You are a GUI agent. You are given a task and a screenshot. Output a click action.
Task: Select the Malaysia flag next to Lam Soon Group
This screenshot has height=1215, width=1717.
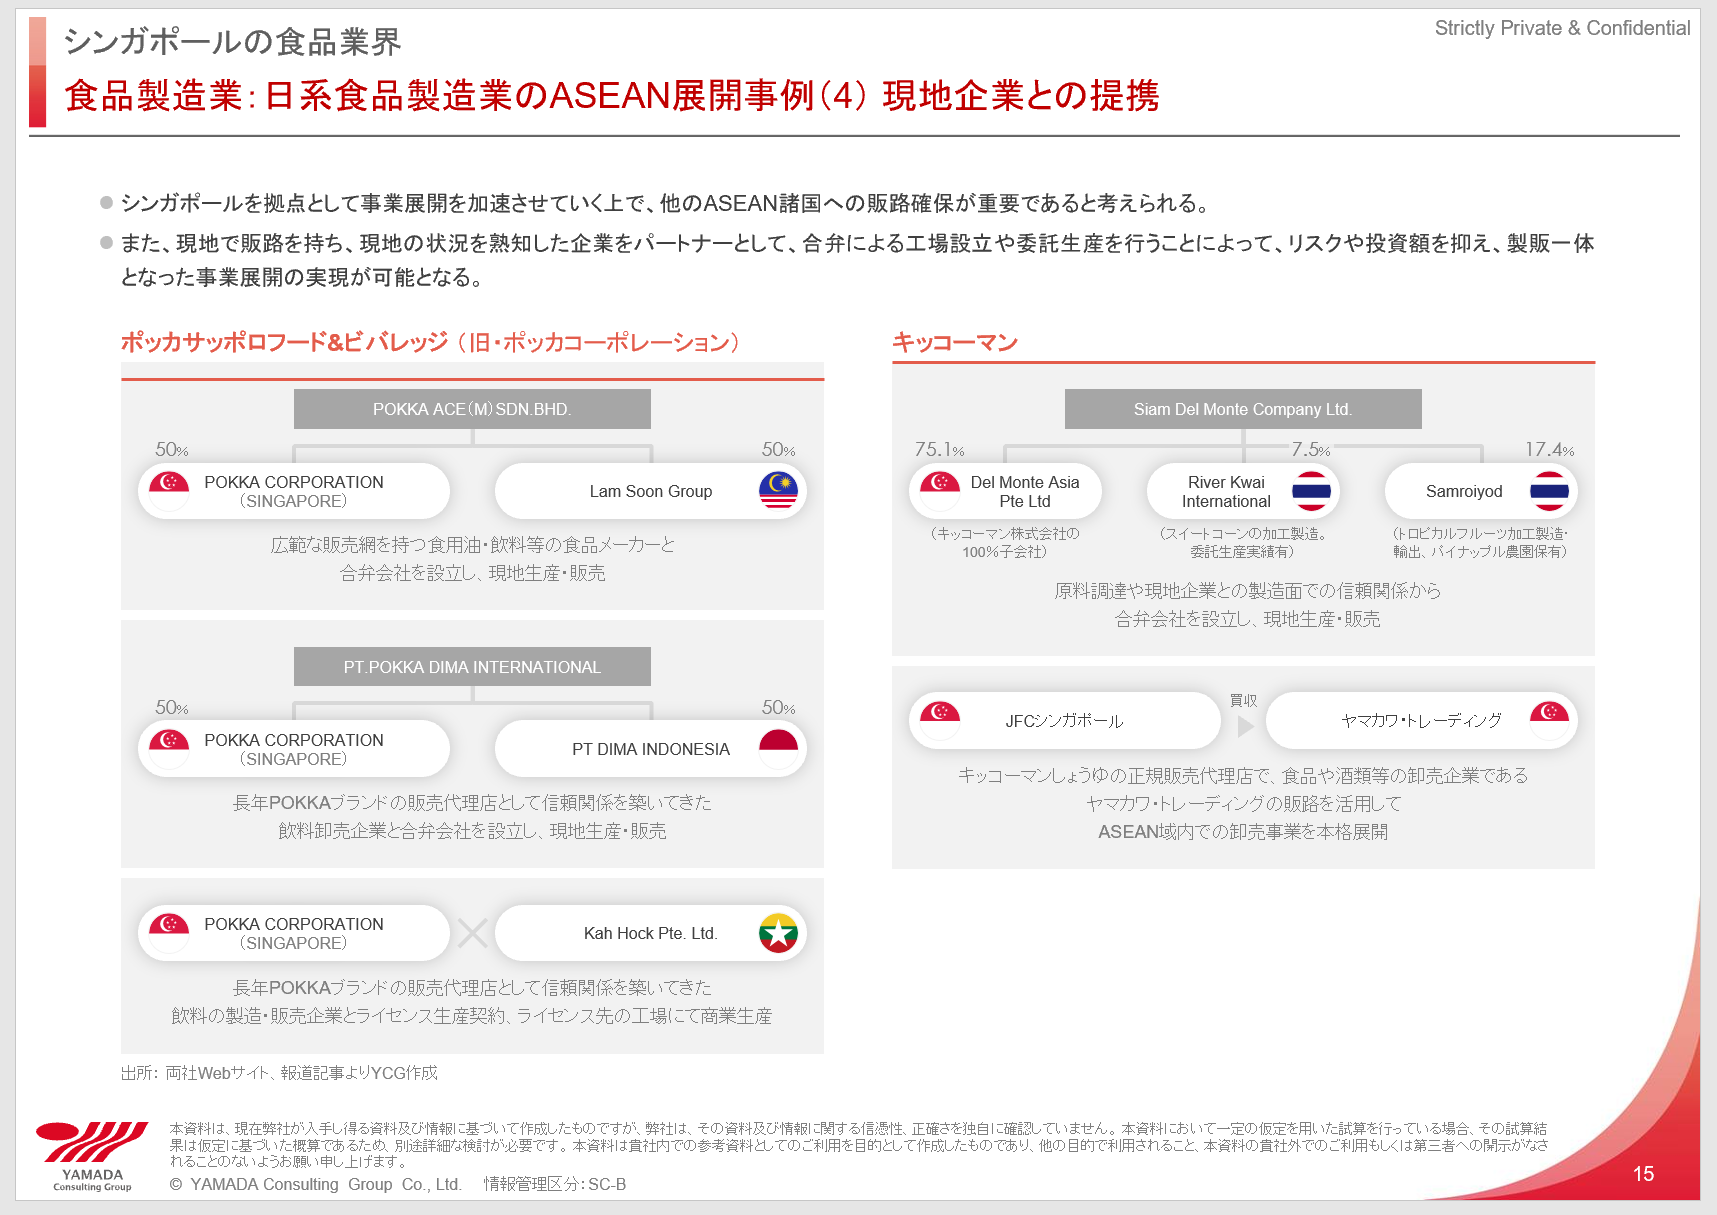click(779, 490)
